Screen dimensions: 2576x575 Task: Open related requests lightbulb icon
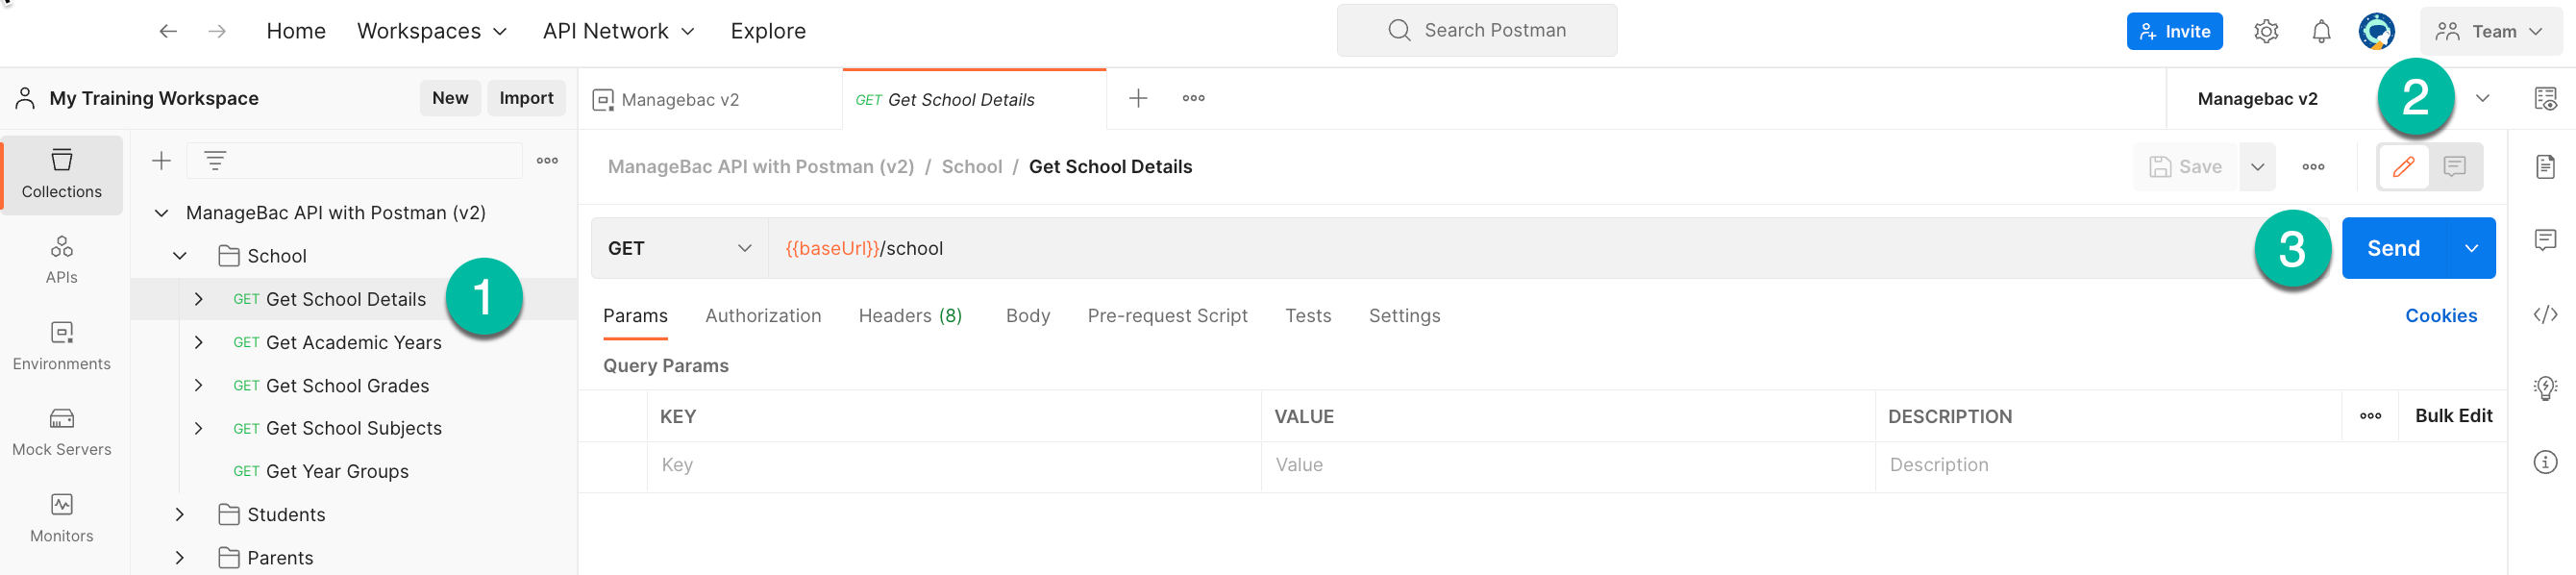(x=2545, y=388)
